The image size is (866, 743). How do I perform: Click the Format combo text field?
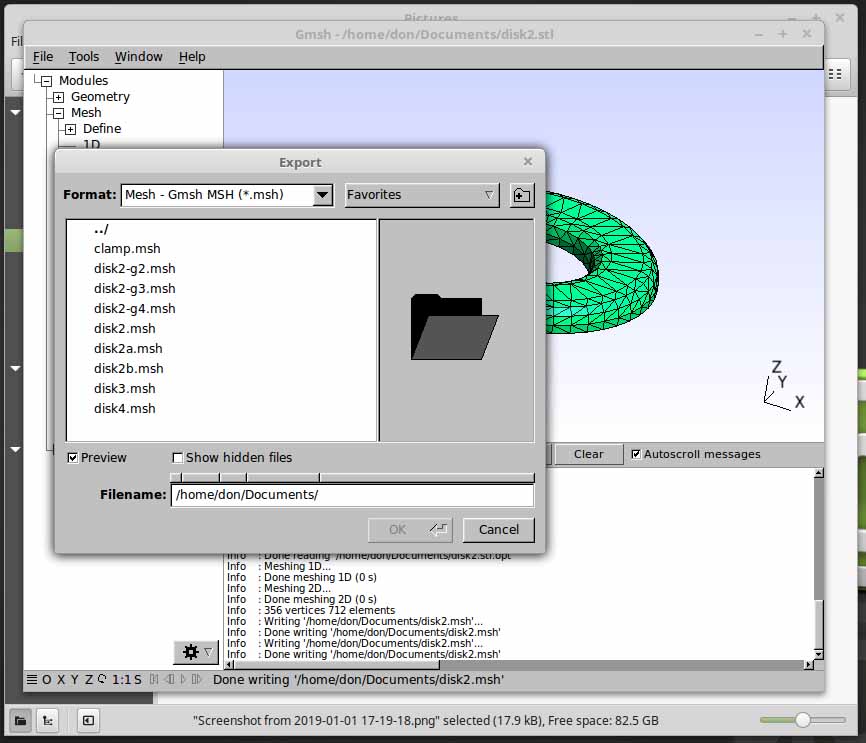tap(217, 195)
